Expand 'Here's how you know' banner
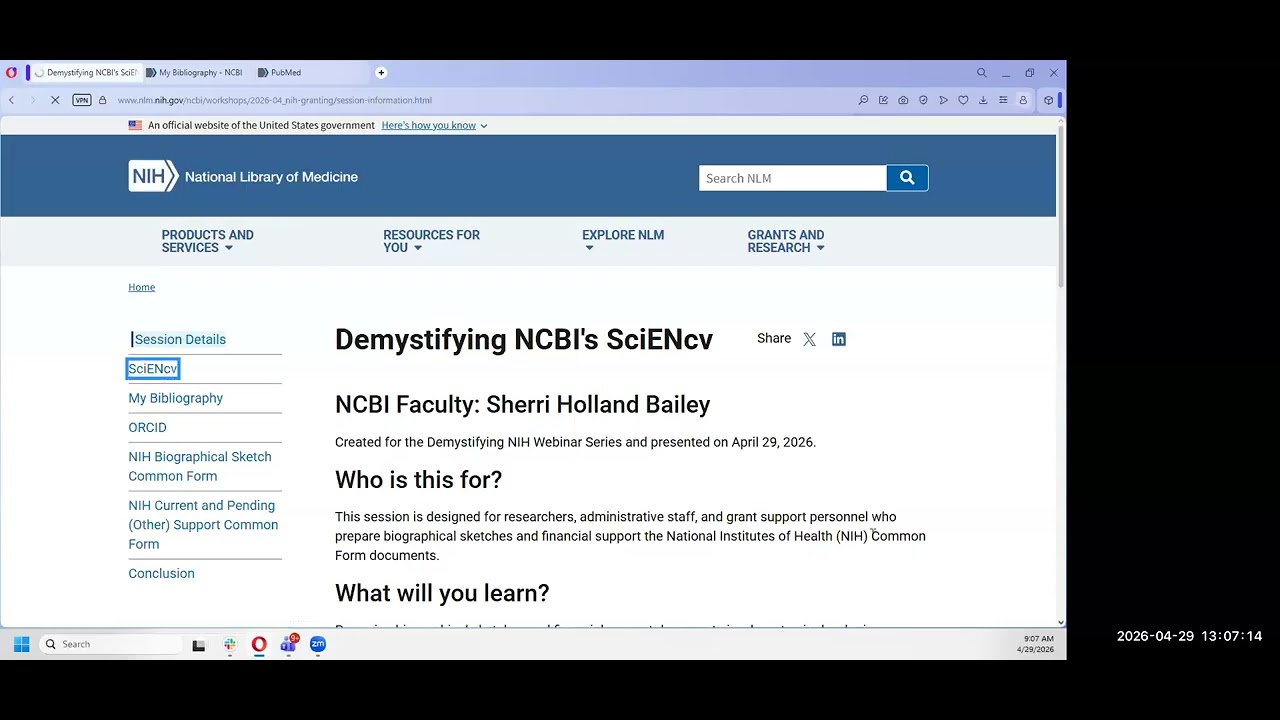 (x=434, y=125)
